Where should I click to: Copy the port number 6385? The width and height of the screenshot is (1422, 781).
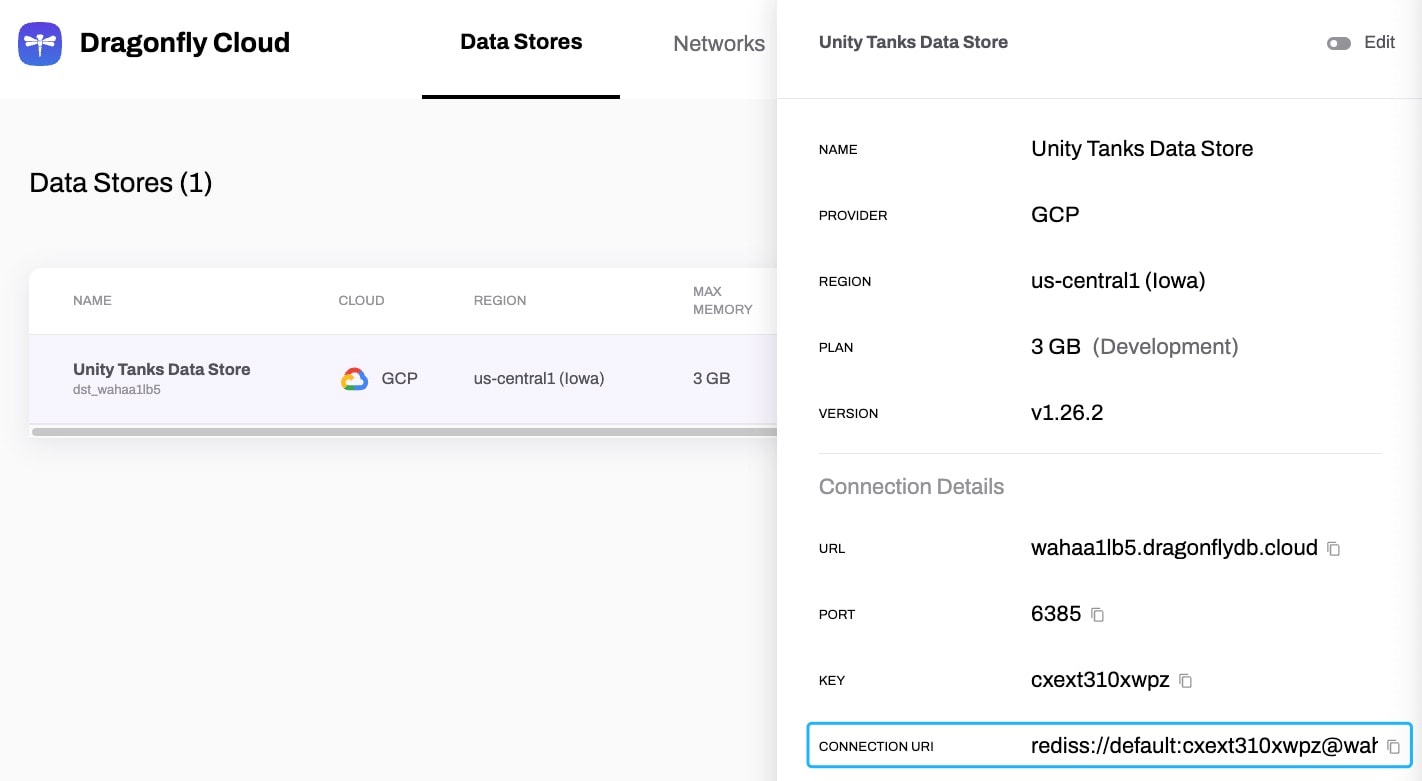coord(1097,615)
